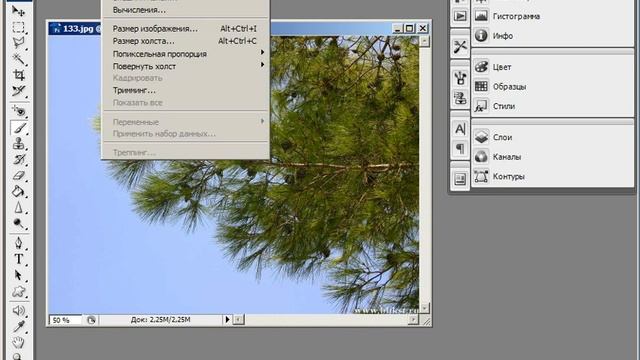640x360 pixels.
Task: Open the Попиксельная пропорция submenu
Action: coord(185,54)
